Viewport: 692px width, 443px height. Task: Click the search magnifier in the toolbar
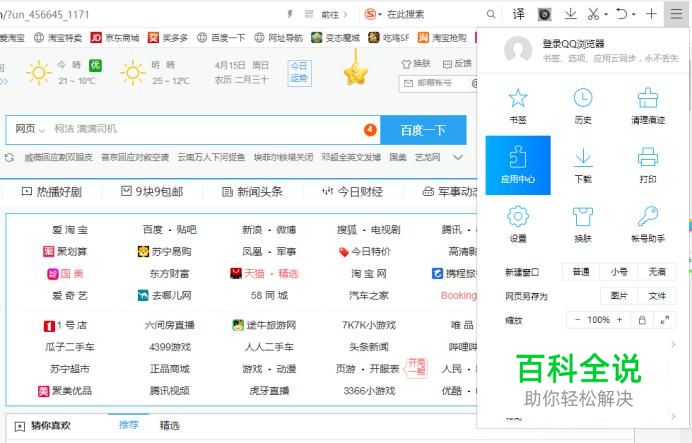point(491,15)
